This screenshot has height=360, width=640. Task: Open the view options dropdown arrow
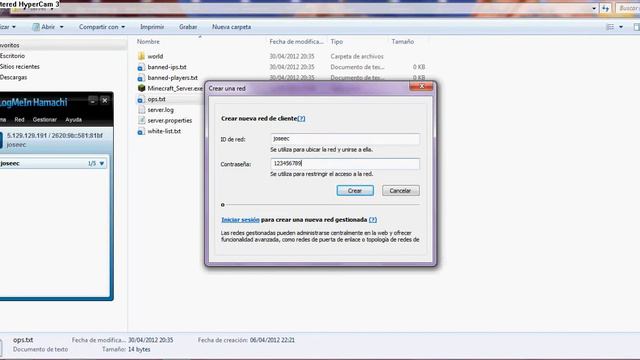[621, 27]
